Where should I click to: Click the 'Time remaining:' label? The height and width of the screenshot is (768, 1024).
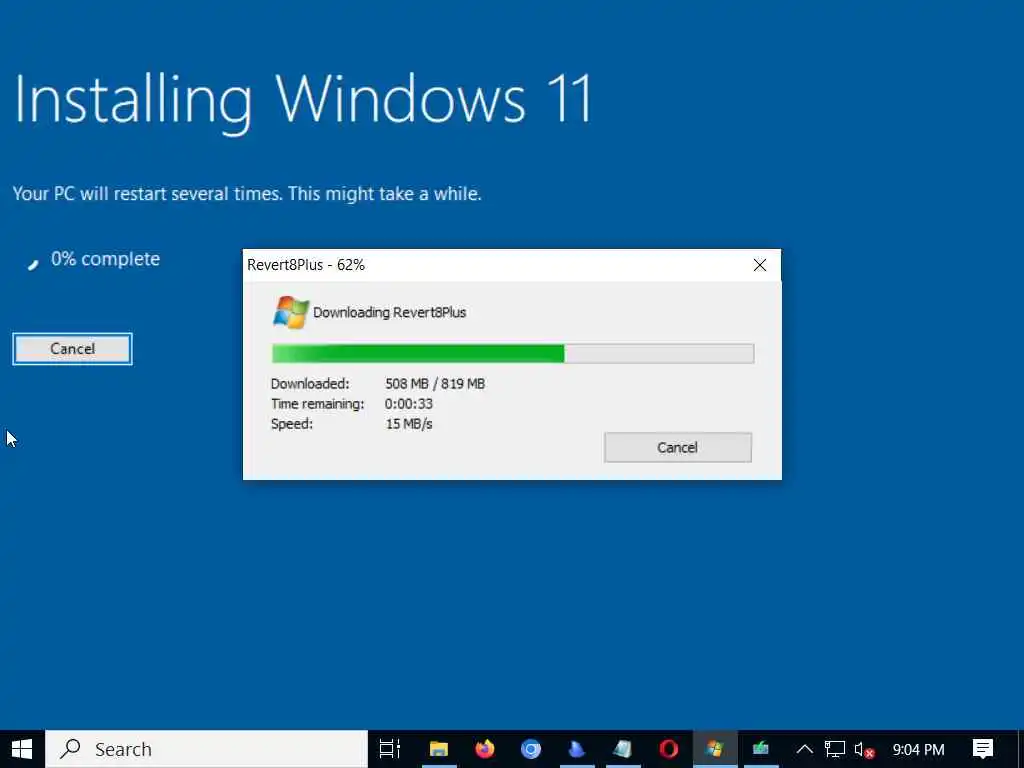pyautogui.click(x=317, y=404)
